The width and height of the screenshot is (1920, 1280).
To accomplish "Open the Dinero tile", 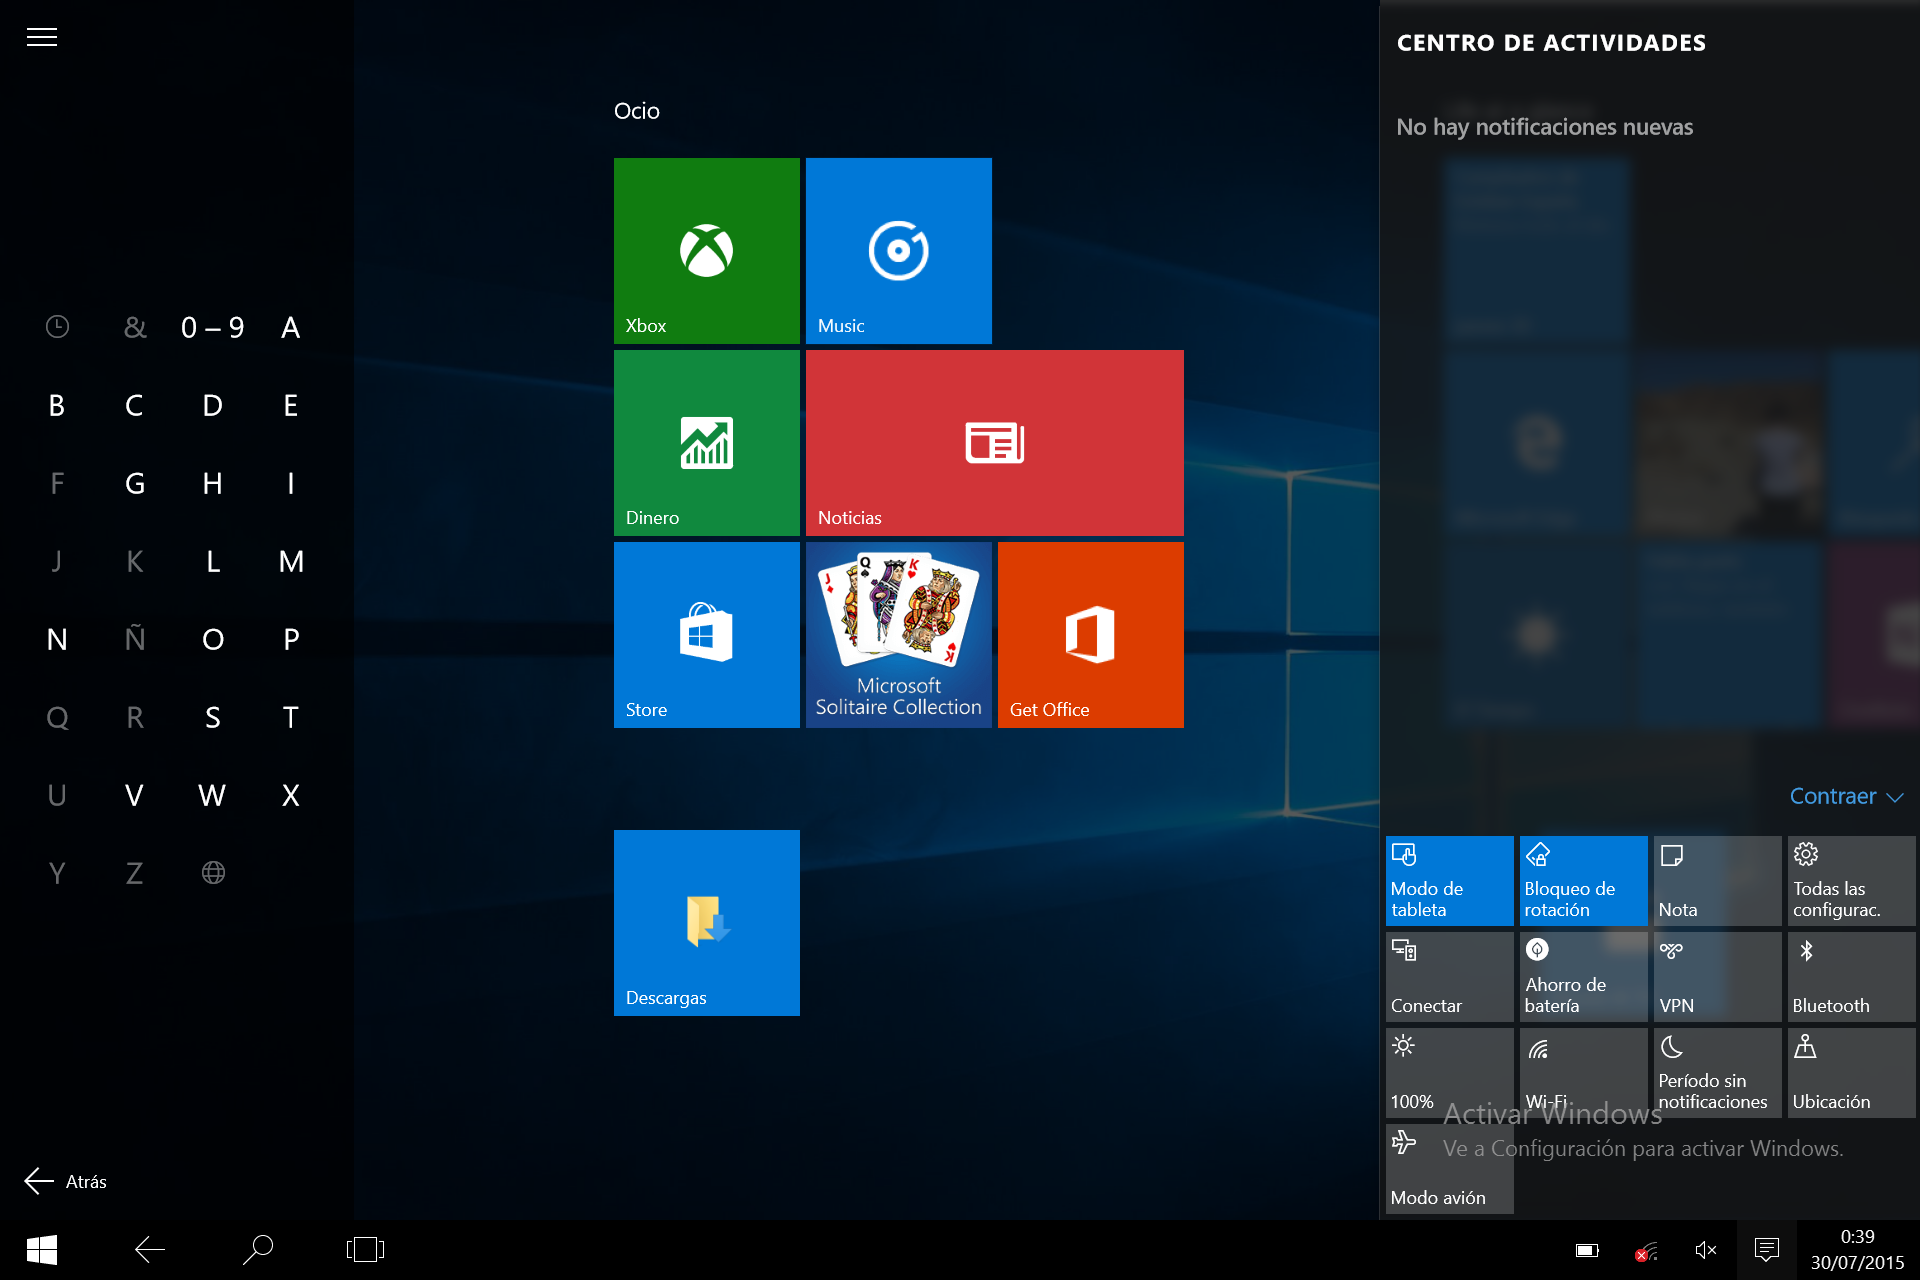I will point(706,442).
